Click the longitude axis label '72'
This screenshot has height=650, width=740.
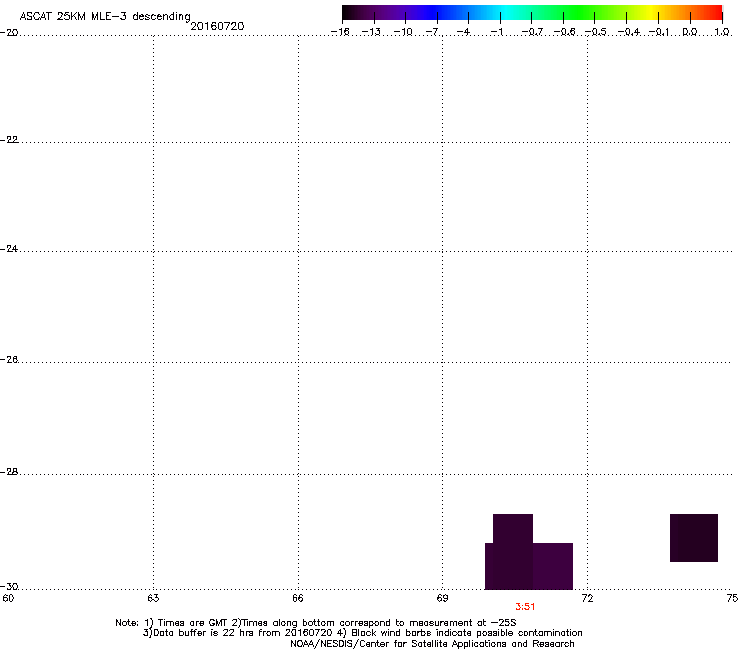pyautogui.click(x=587, y=599)
